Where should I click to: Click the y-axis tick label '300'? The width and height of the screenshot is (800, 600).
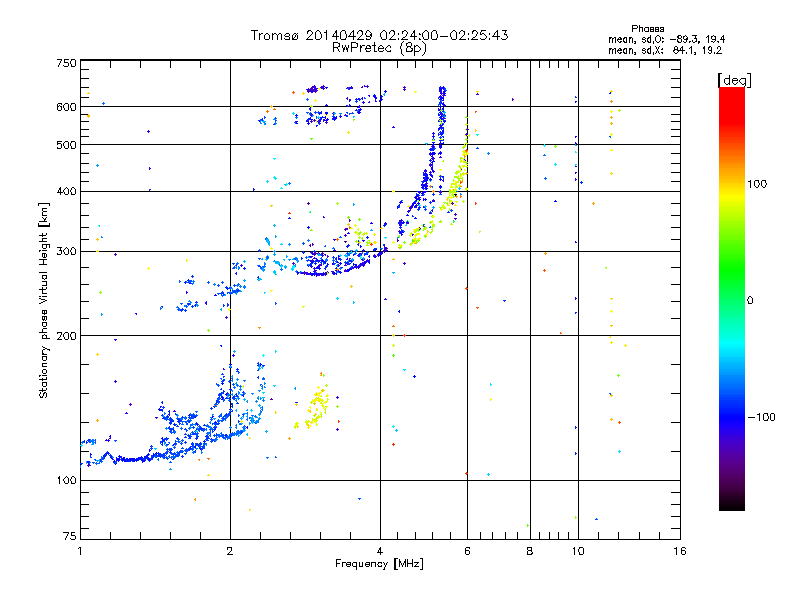point(66,252)
